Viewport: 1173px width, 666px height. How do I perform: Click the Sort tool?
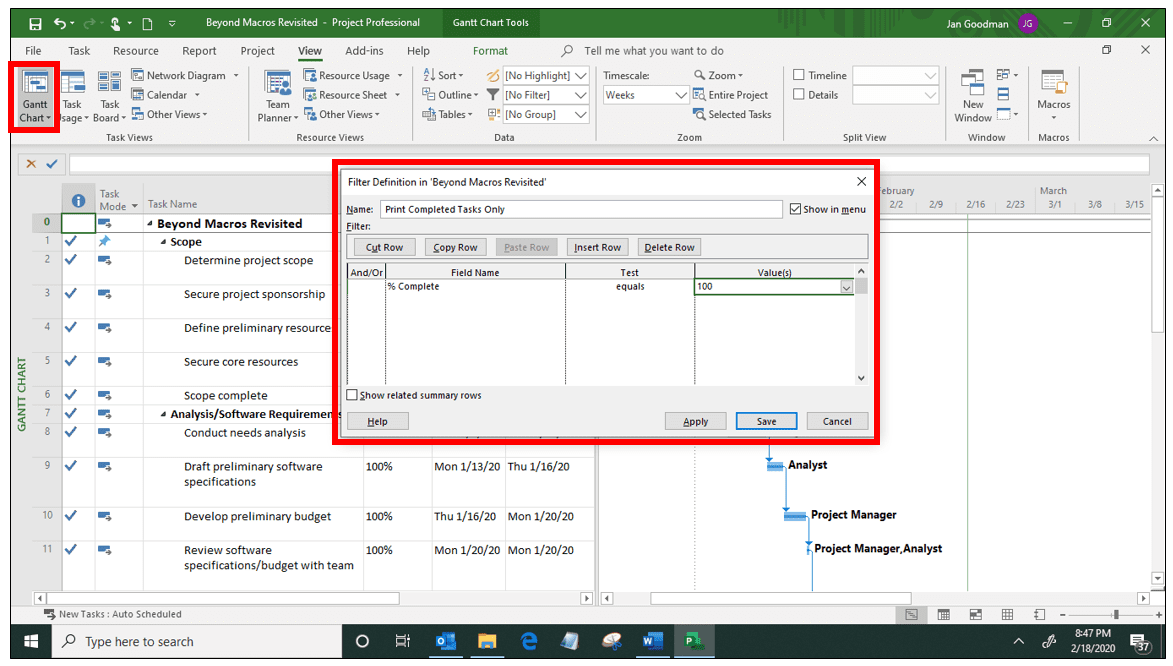[444, 76]
